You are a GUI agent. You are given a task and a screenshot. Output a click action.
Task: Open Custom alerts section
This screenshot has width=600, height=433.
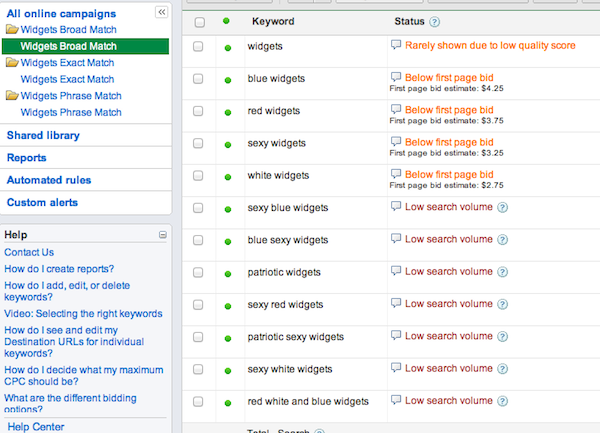(x=42, y=202)
